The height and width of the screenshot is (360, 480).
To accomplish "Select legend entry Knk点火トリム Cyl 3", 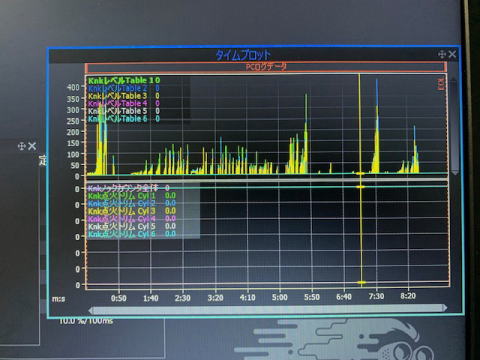I will coord(132,211).
